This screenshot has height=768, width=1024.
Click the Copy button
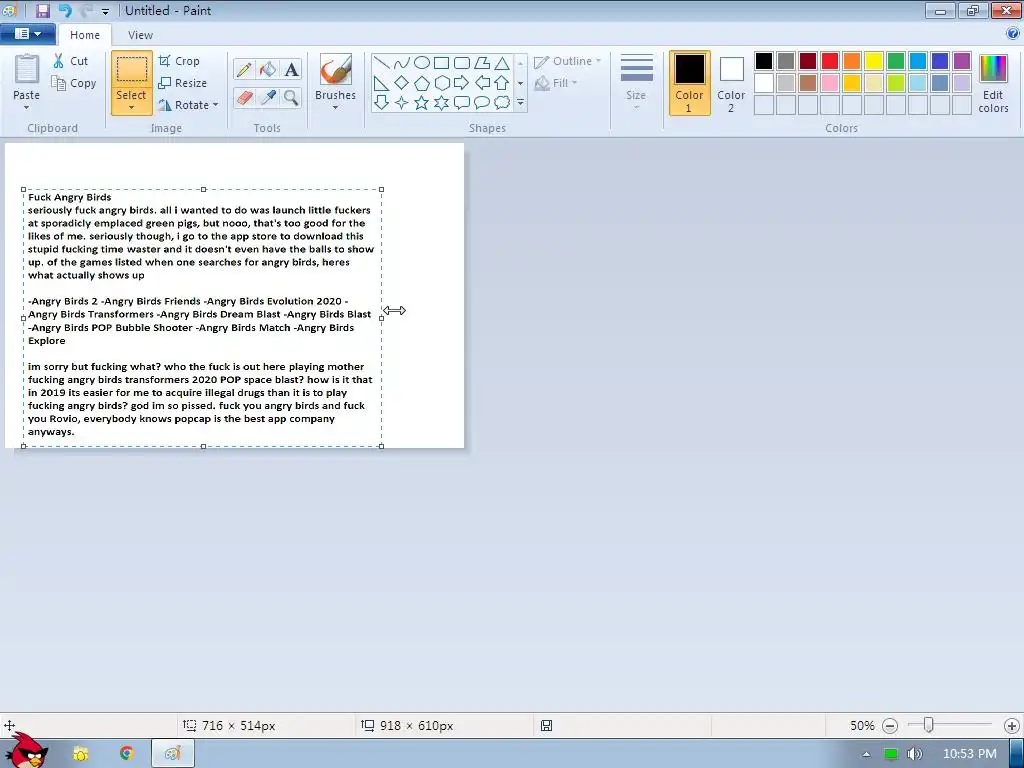pyautogui.click(x=74, y=83)
